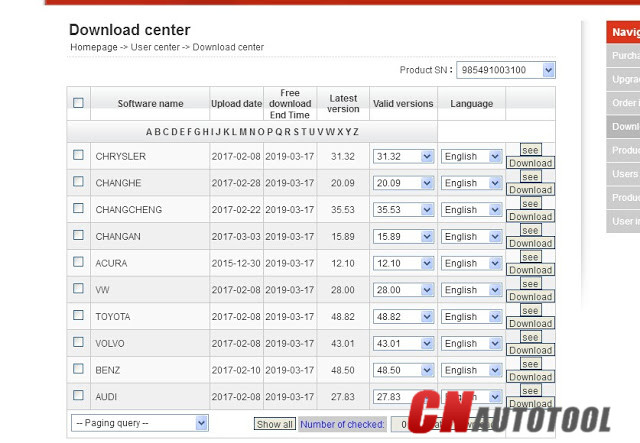Viewport: 640px width, 443px height.
Task: Download the VOLVO software
Action: click(x=531, y=350)
